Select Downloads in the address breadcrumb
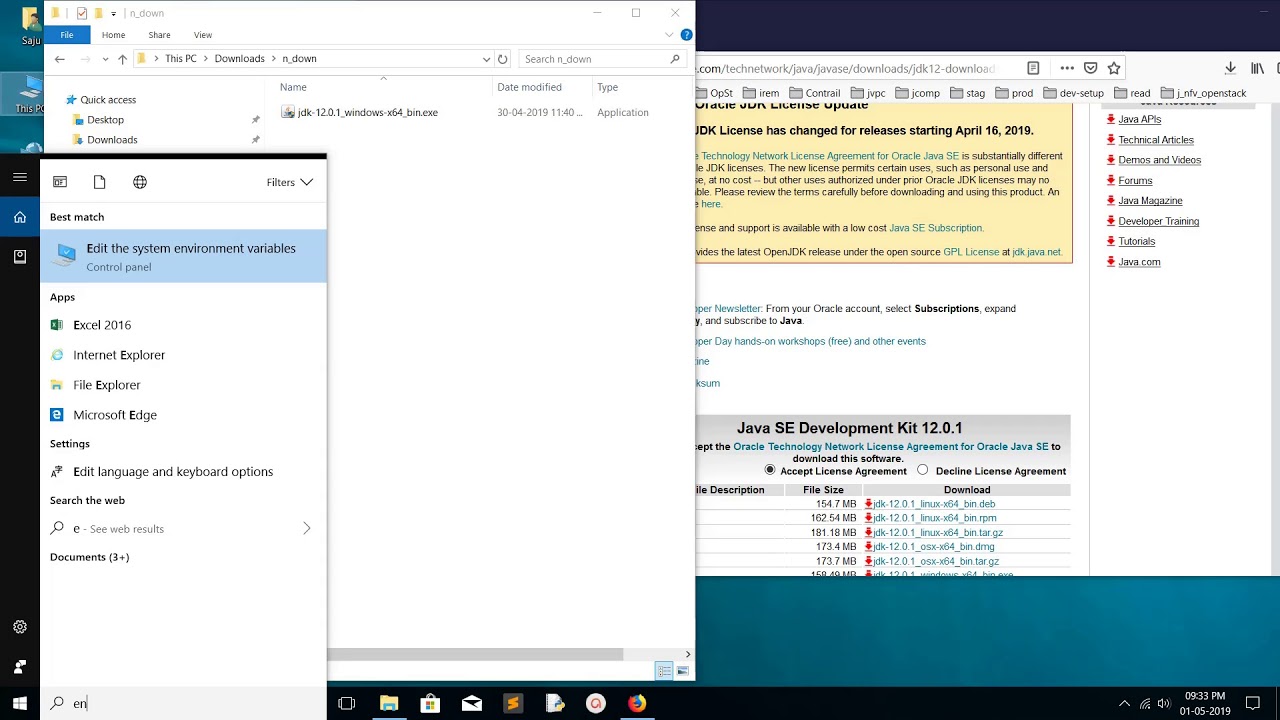This screenshot has height=720, width=1280. tap(239, 59)
